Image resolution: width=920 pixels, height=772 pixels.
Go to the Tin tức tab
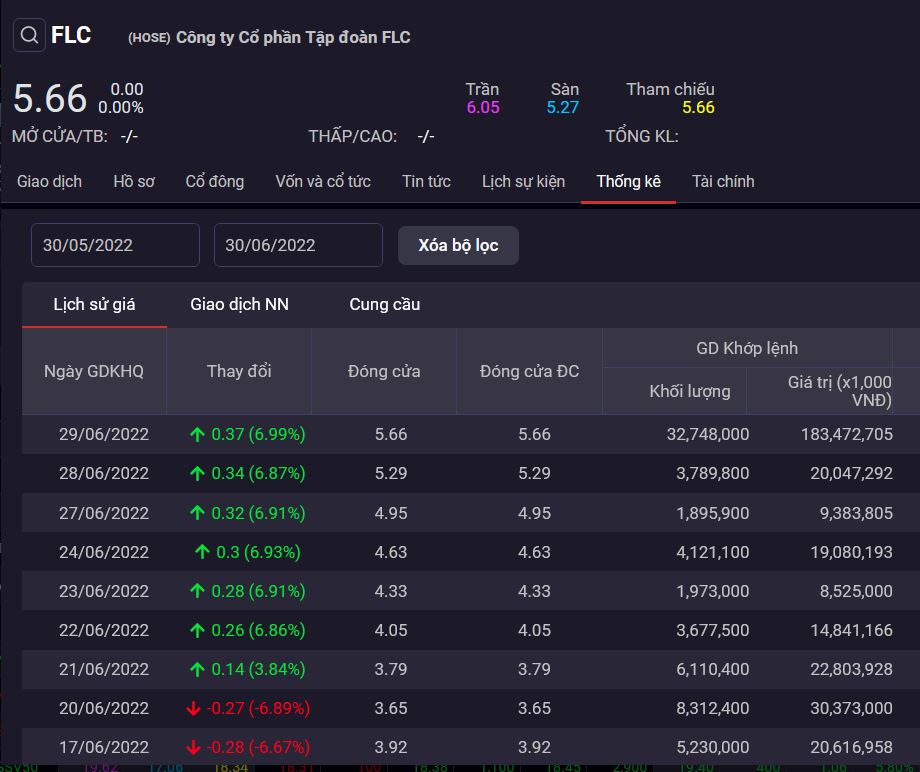(426, 181)
